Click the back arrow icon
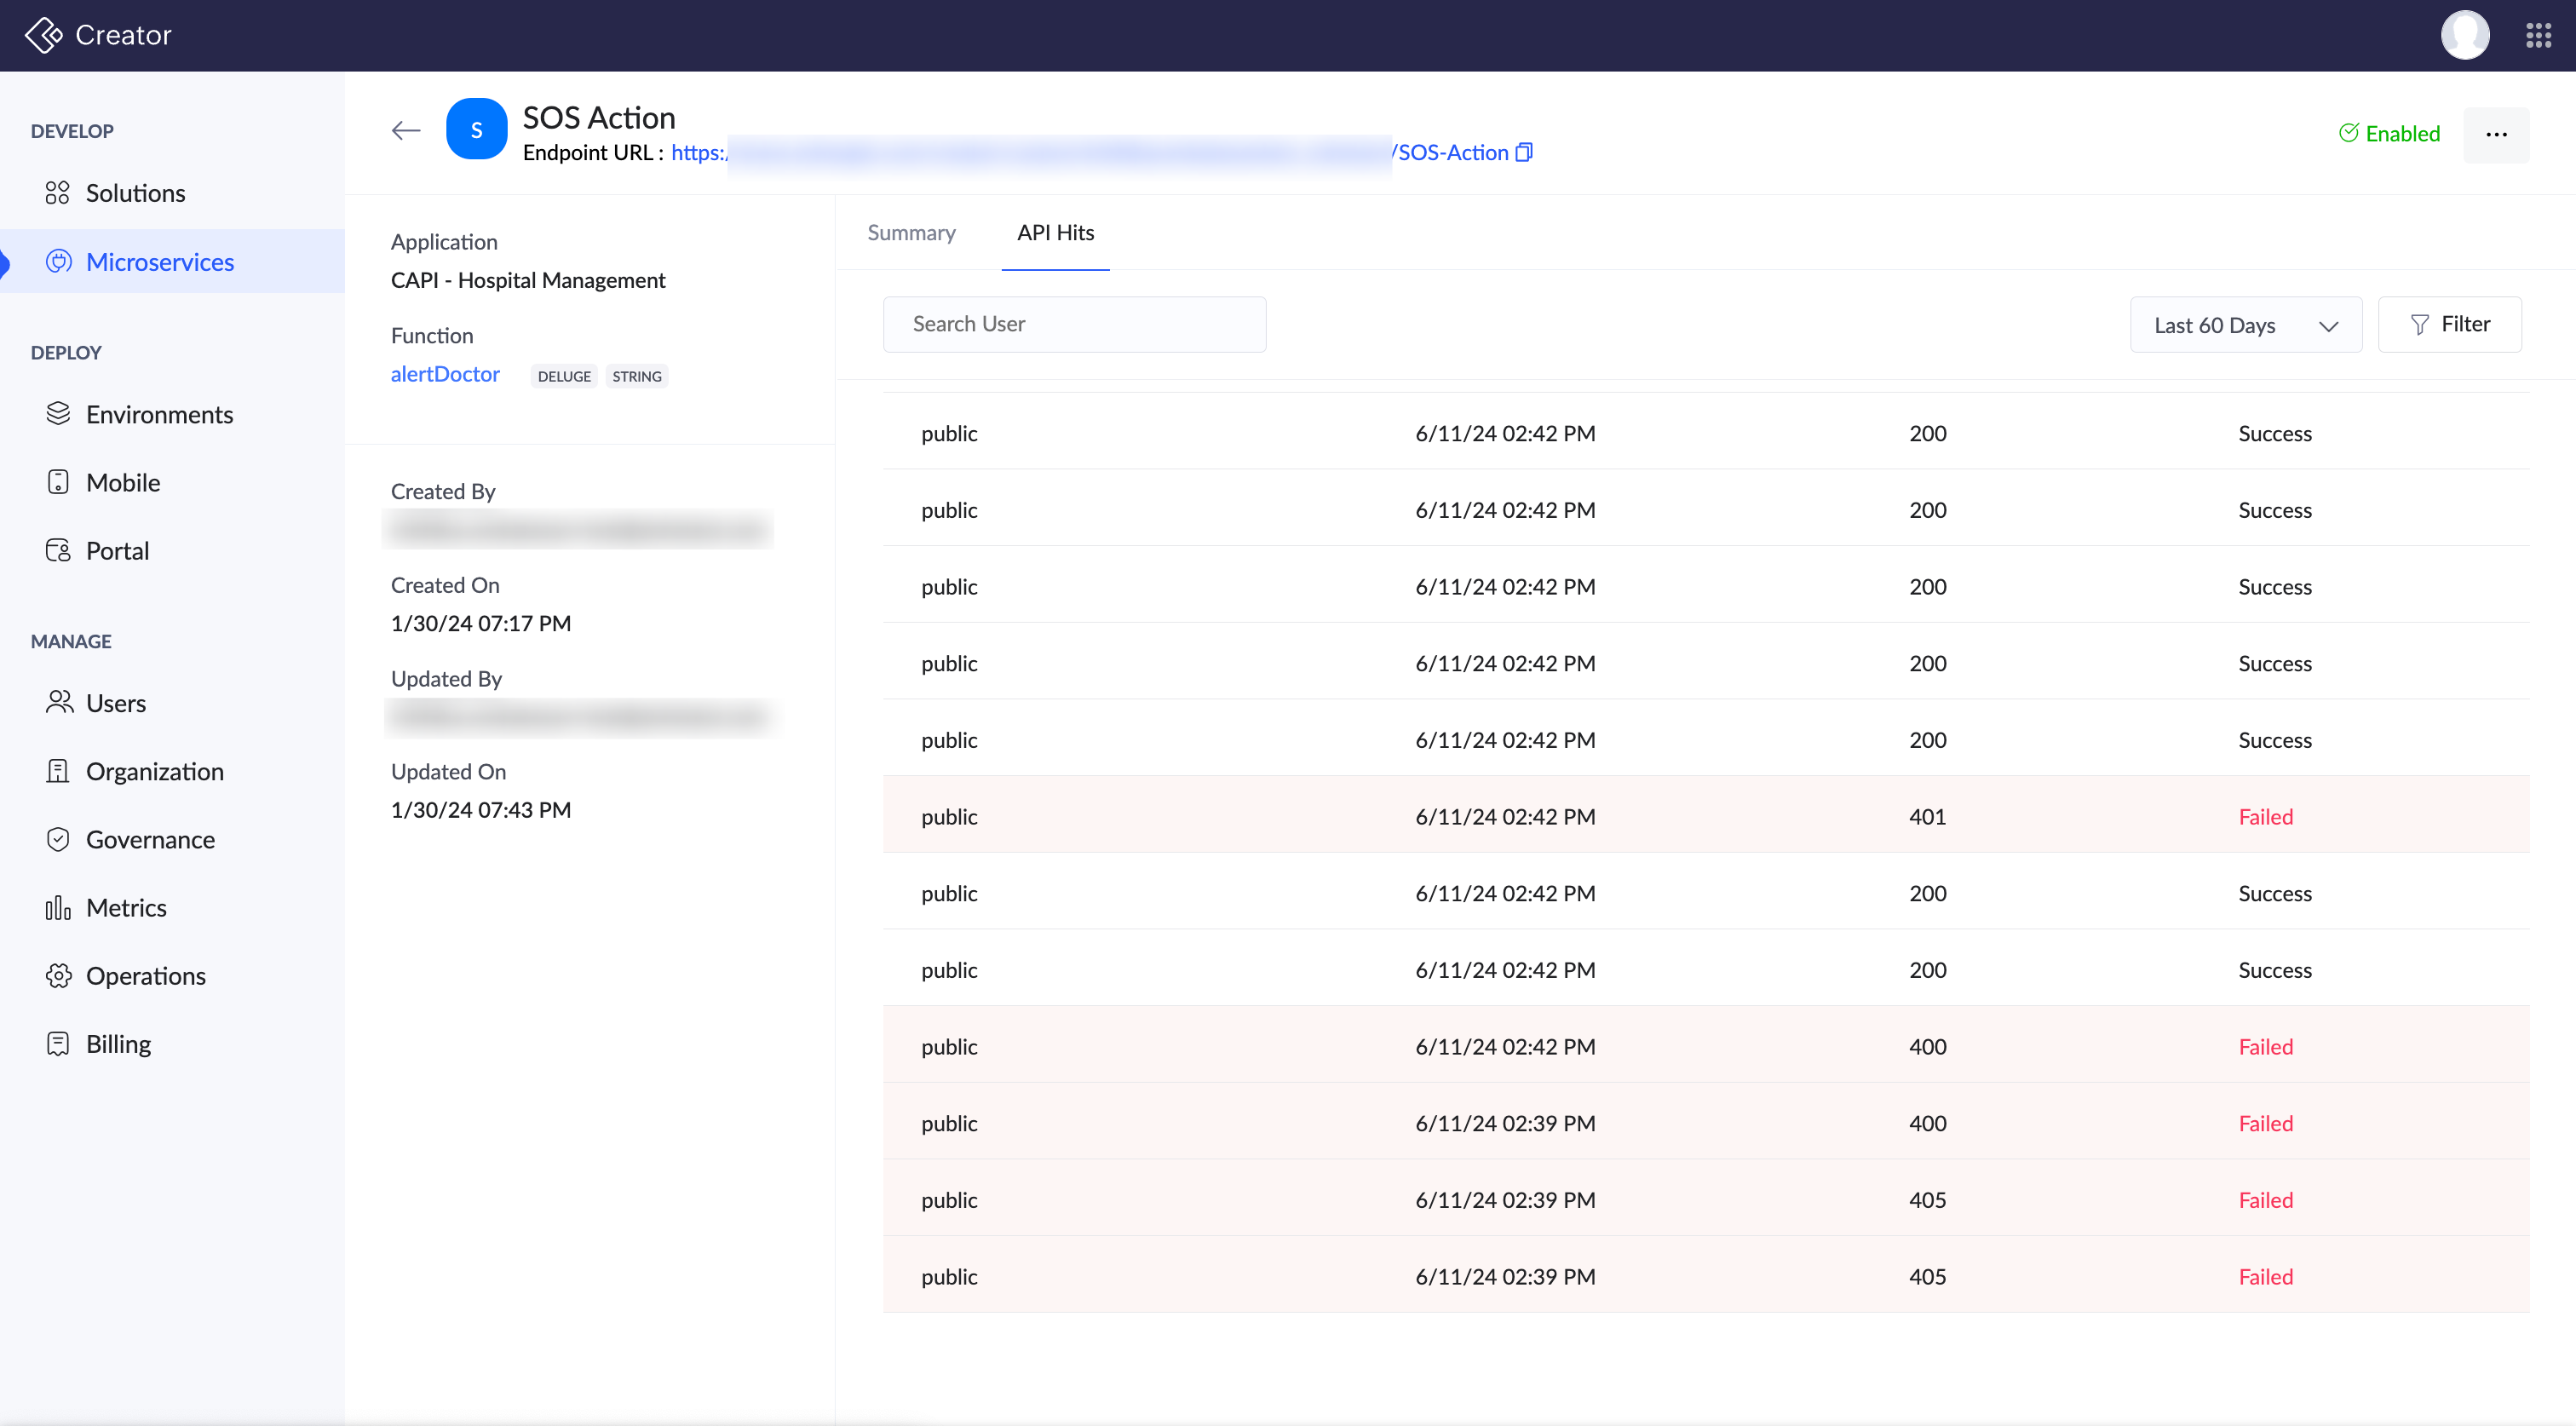Viewport: 2576px width, 1426px height. point(405,131)
